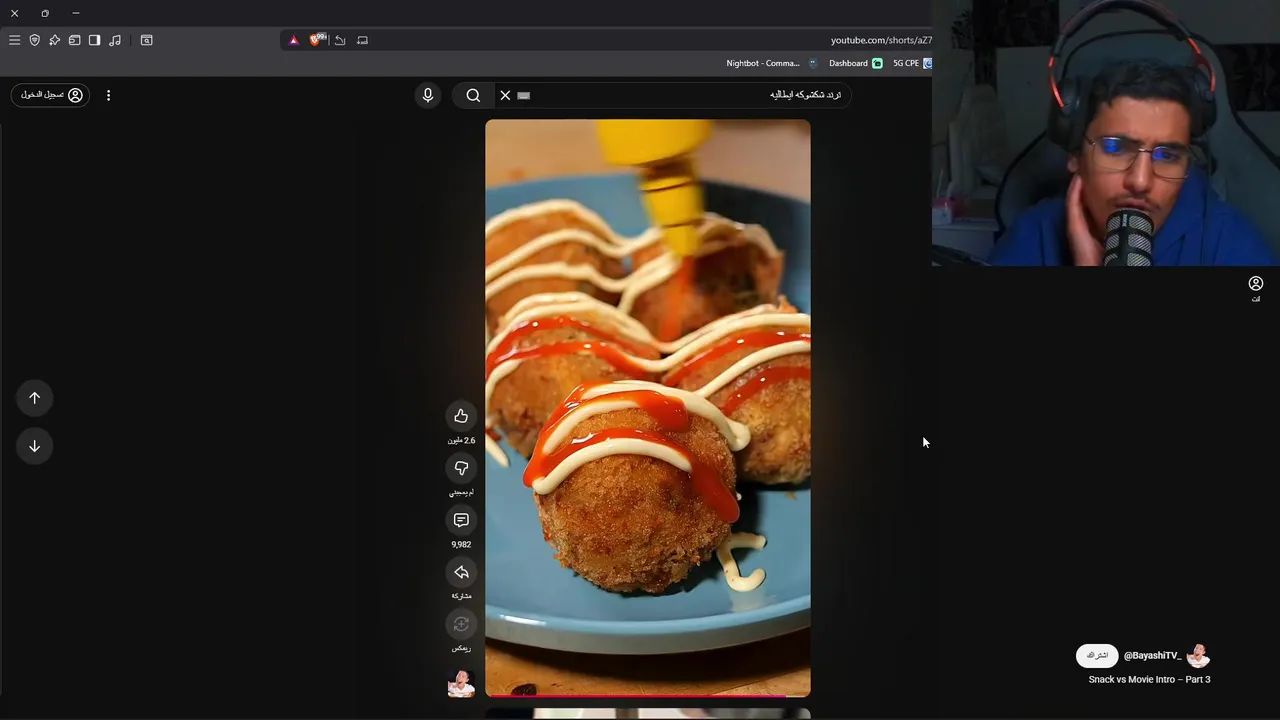Click the Snack vs Movie Intro title
The image size is (1280, 720).
(1149, 680)
